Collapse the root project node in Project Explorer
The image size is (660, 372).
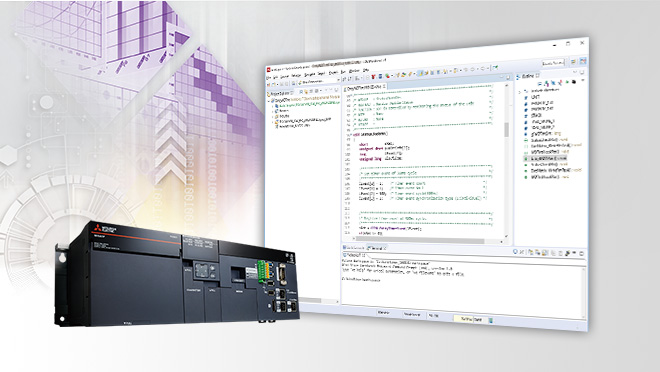[269, 101]
